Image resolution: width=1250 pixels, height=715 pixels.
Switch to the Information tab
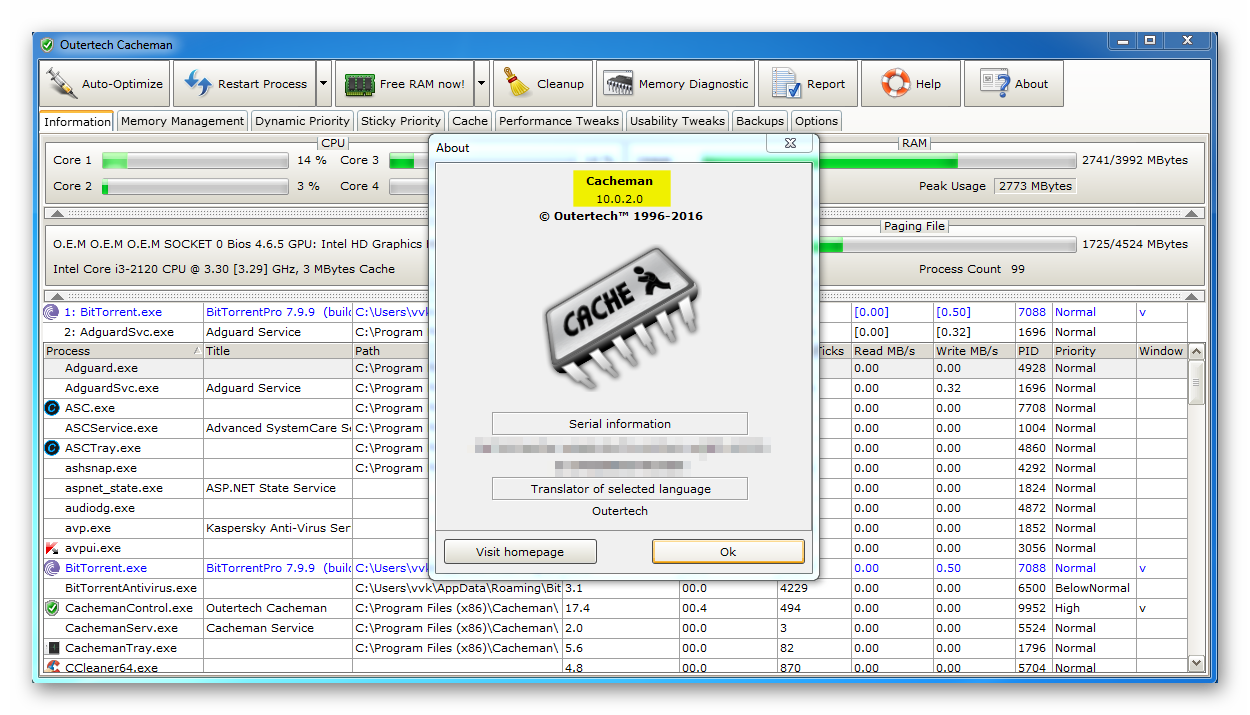[x=77, y=121]
